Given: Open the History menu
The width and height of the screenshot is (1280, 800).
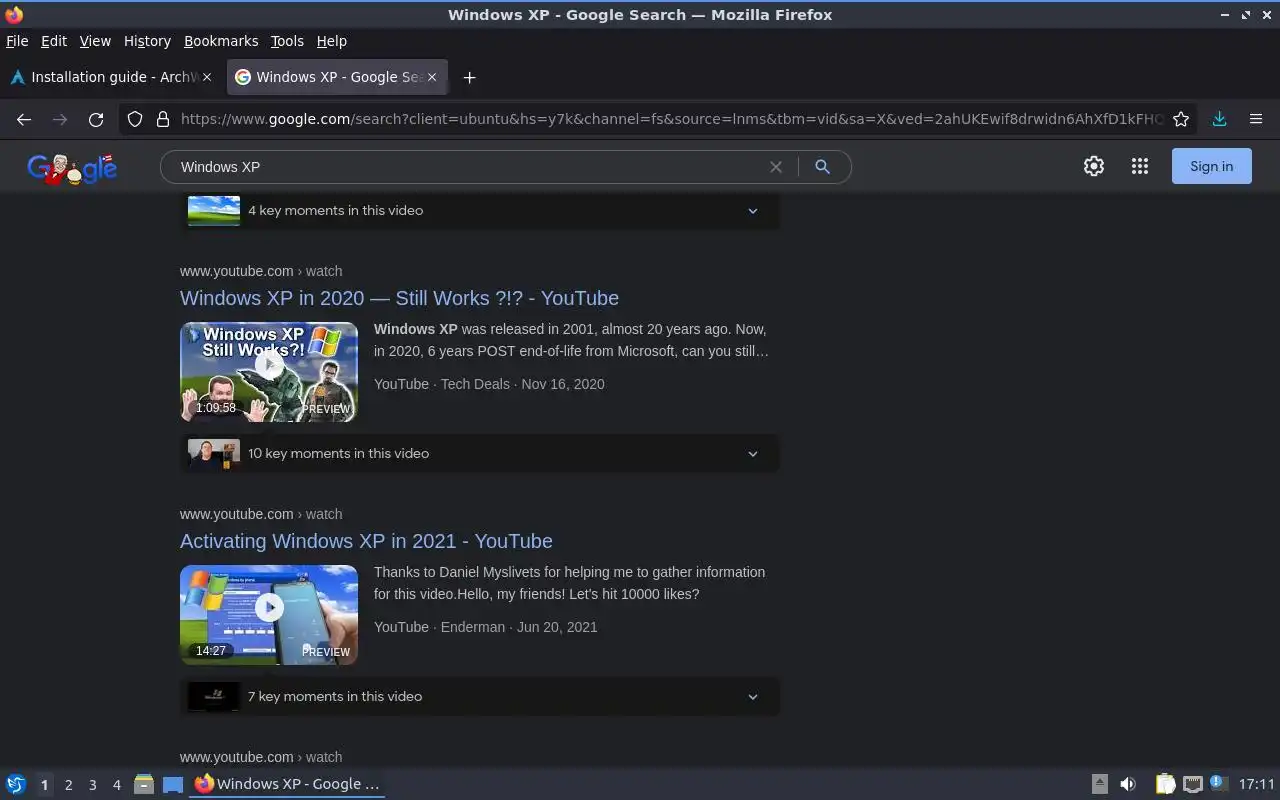Looking at the screenshot, I should click(x=147, y=41).
